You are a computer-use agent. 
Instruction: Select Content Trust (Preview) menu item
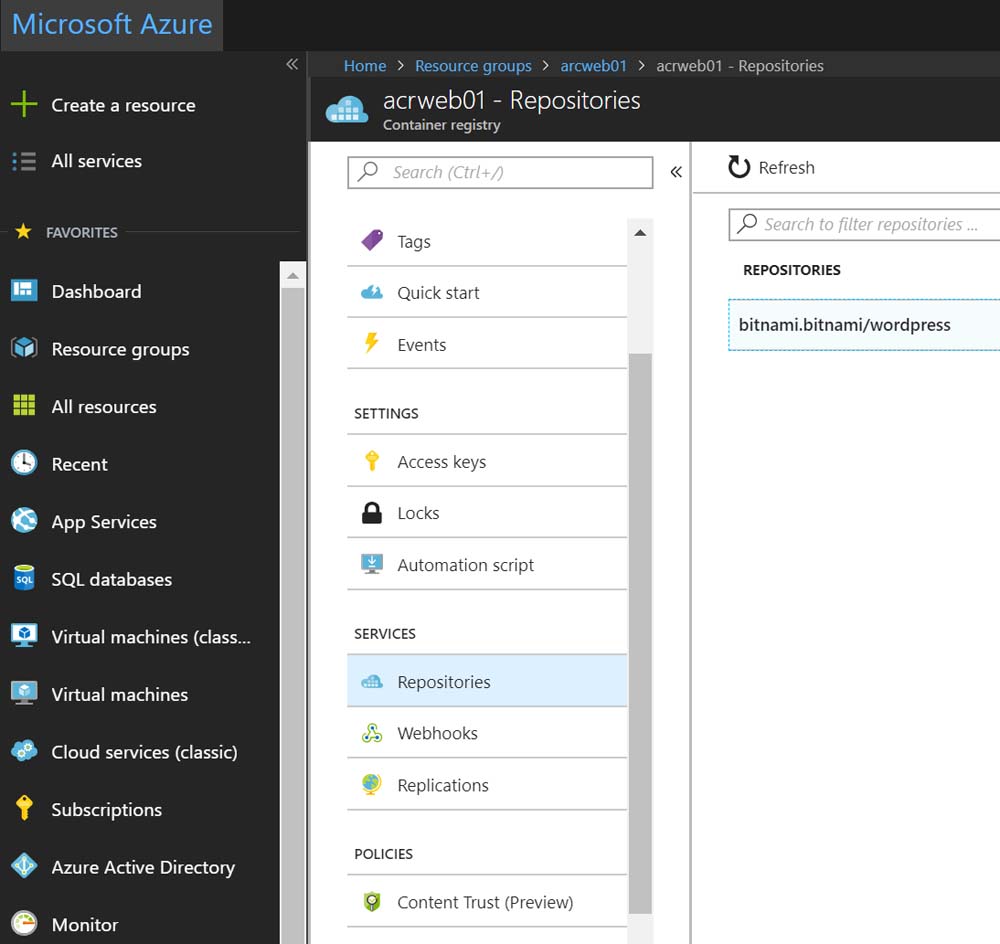click(485, 902)
